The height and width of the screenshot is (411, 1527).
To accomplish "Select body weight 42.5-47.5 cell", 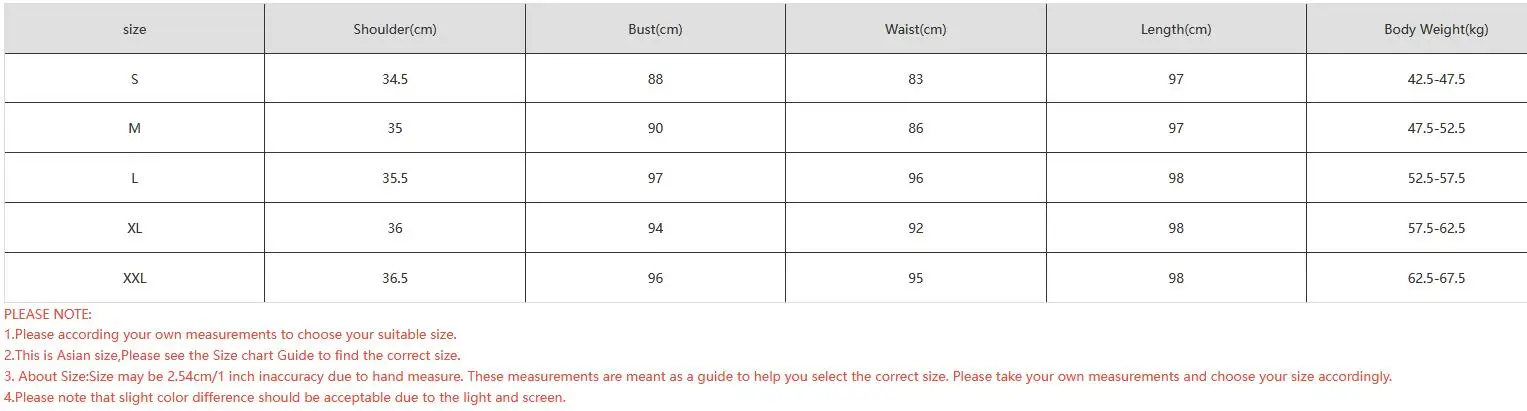I will [1436, 79].
